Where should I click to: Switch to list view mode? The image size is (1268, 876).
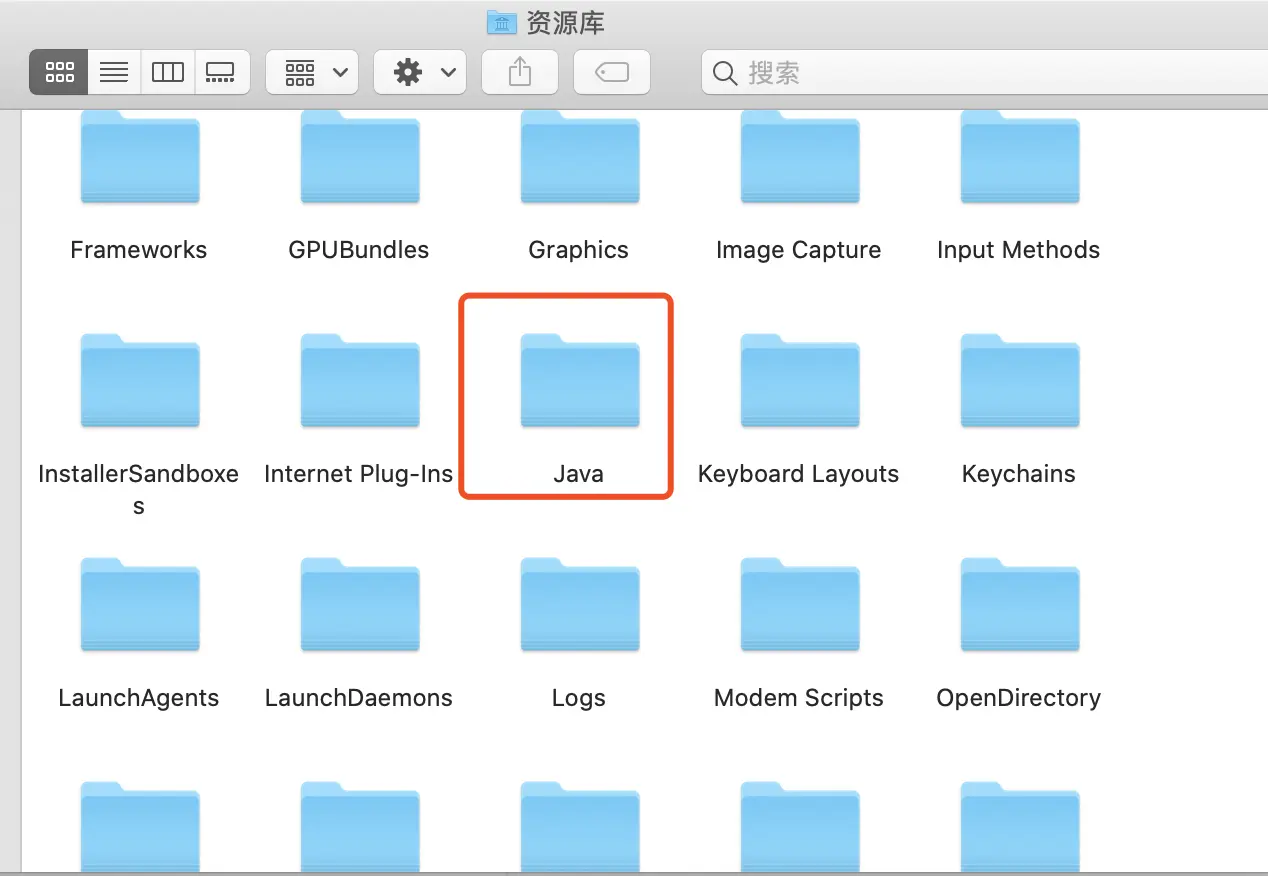click(114, 72)
